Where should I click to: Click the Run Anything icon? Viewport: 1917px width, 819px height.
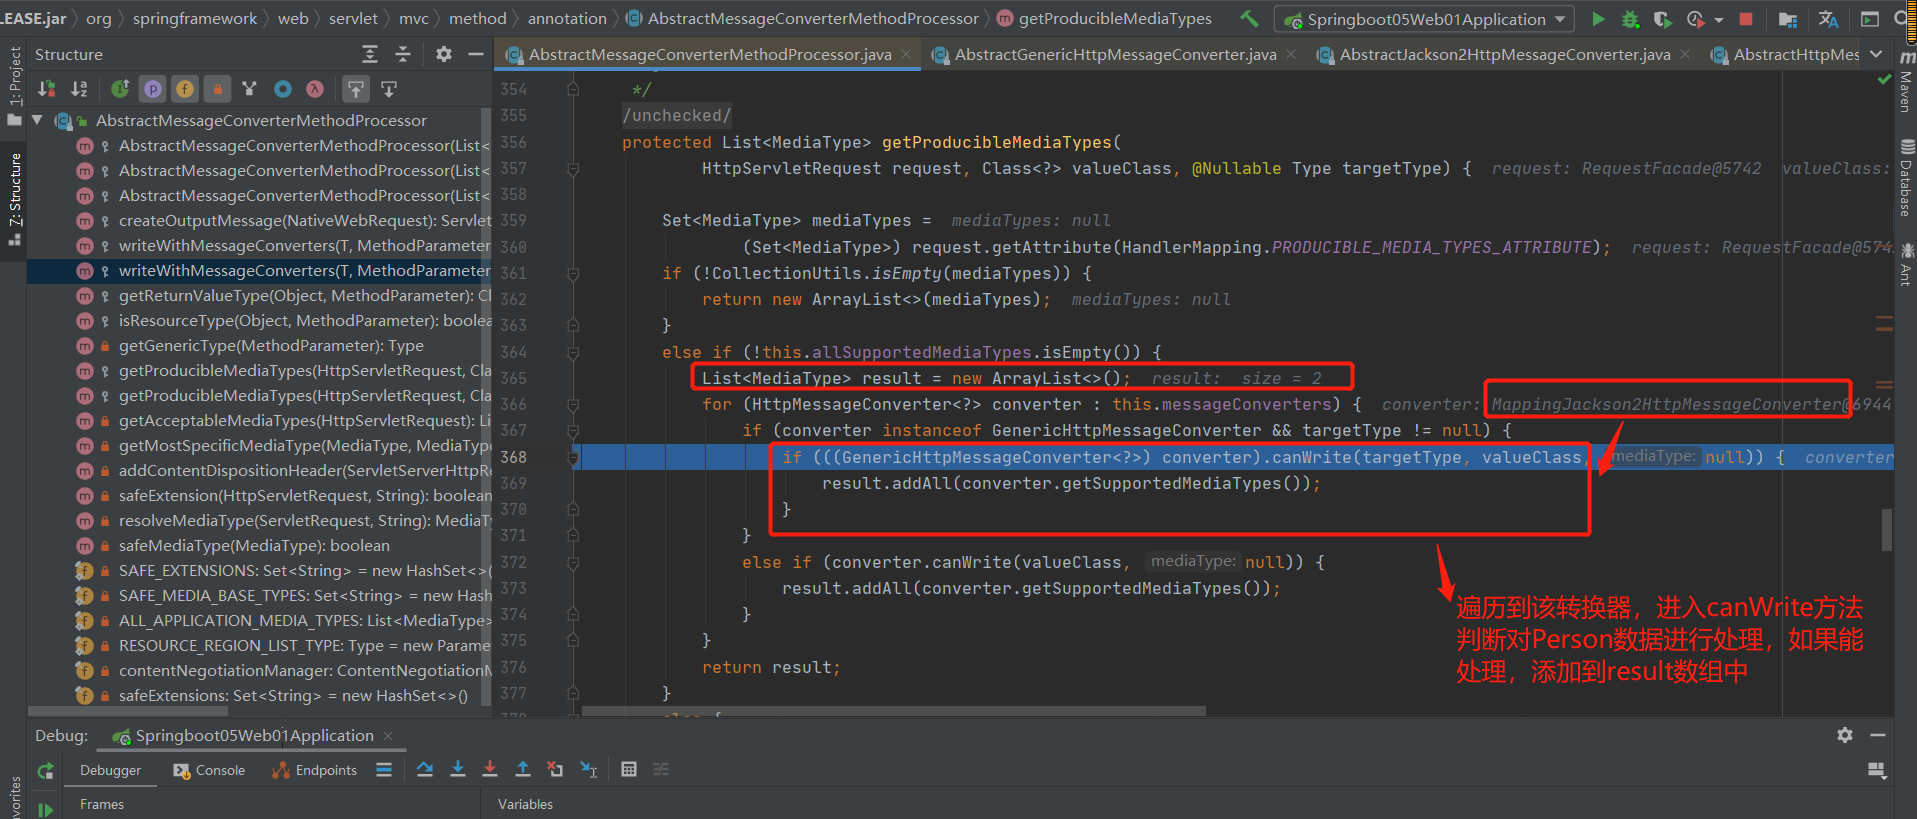[x=1869, y=18]
